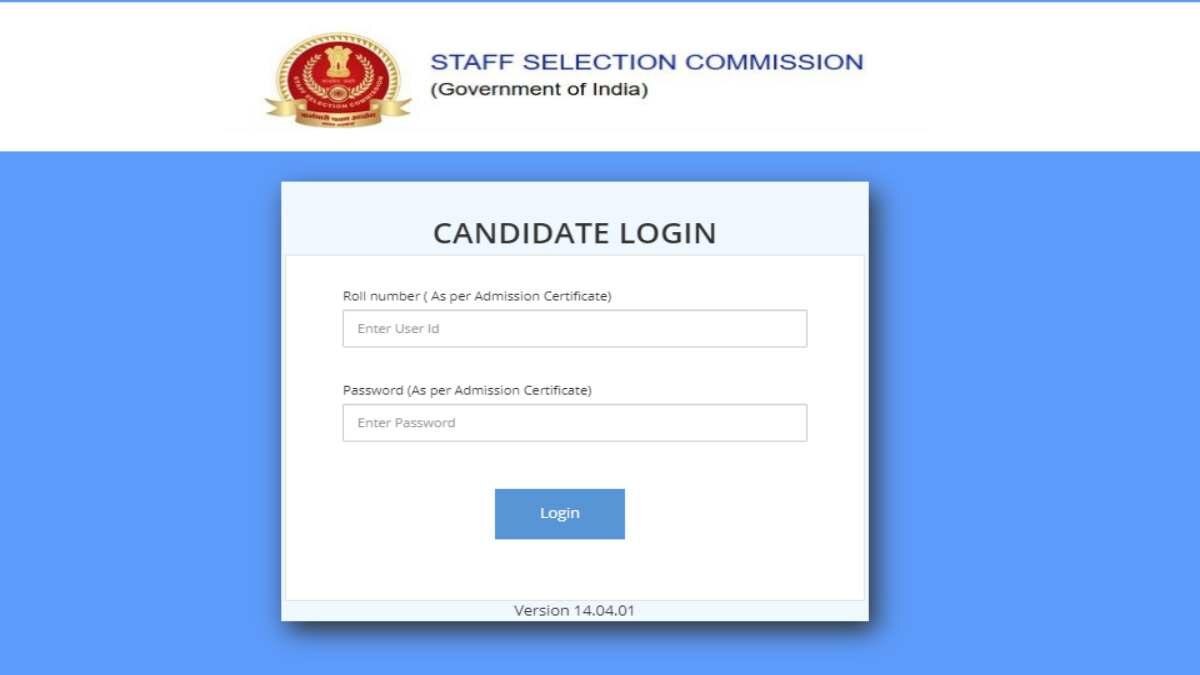This screenshot has width=1200, height=675.
Task: Focus the Enter Password field
Action: pyautogui.click(x=575, y=422)
